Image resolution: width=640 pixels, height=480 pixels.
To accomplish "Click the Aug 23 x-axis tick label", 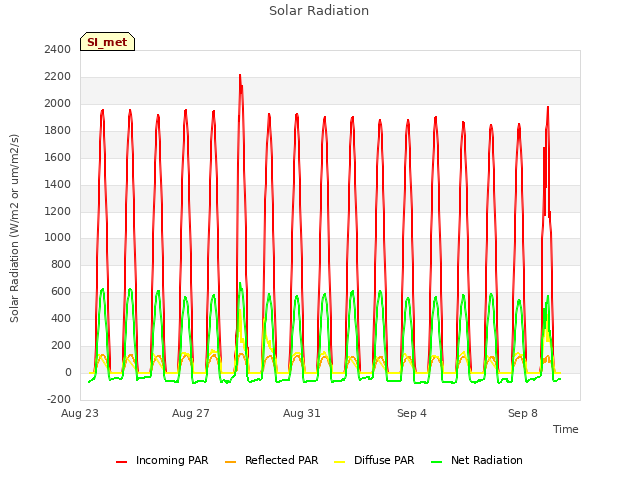I will click(80, 413).
